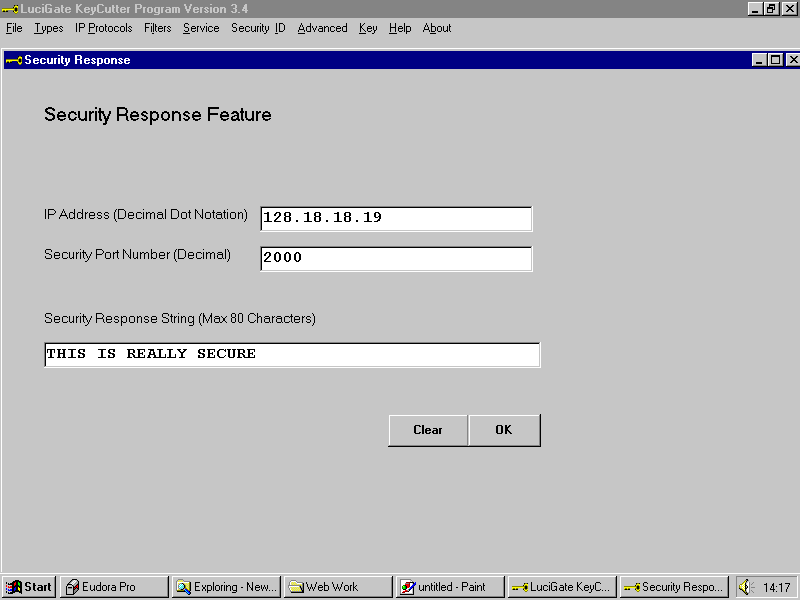Switch to Exploring window in taskbar
The width and height of the screenshot is (800, 600).
pos(226,587)
